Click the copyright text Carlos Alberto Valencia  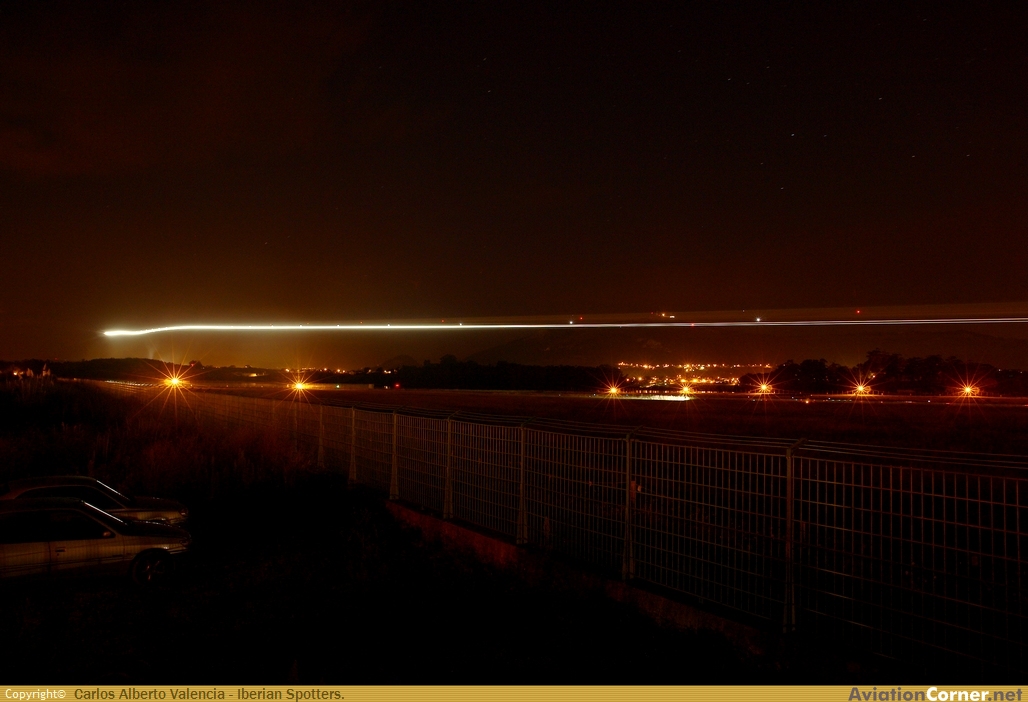(x=150, y=694)
